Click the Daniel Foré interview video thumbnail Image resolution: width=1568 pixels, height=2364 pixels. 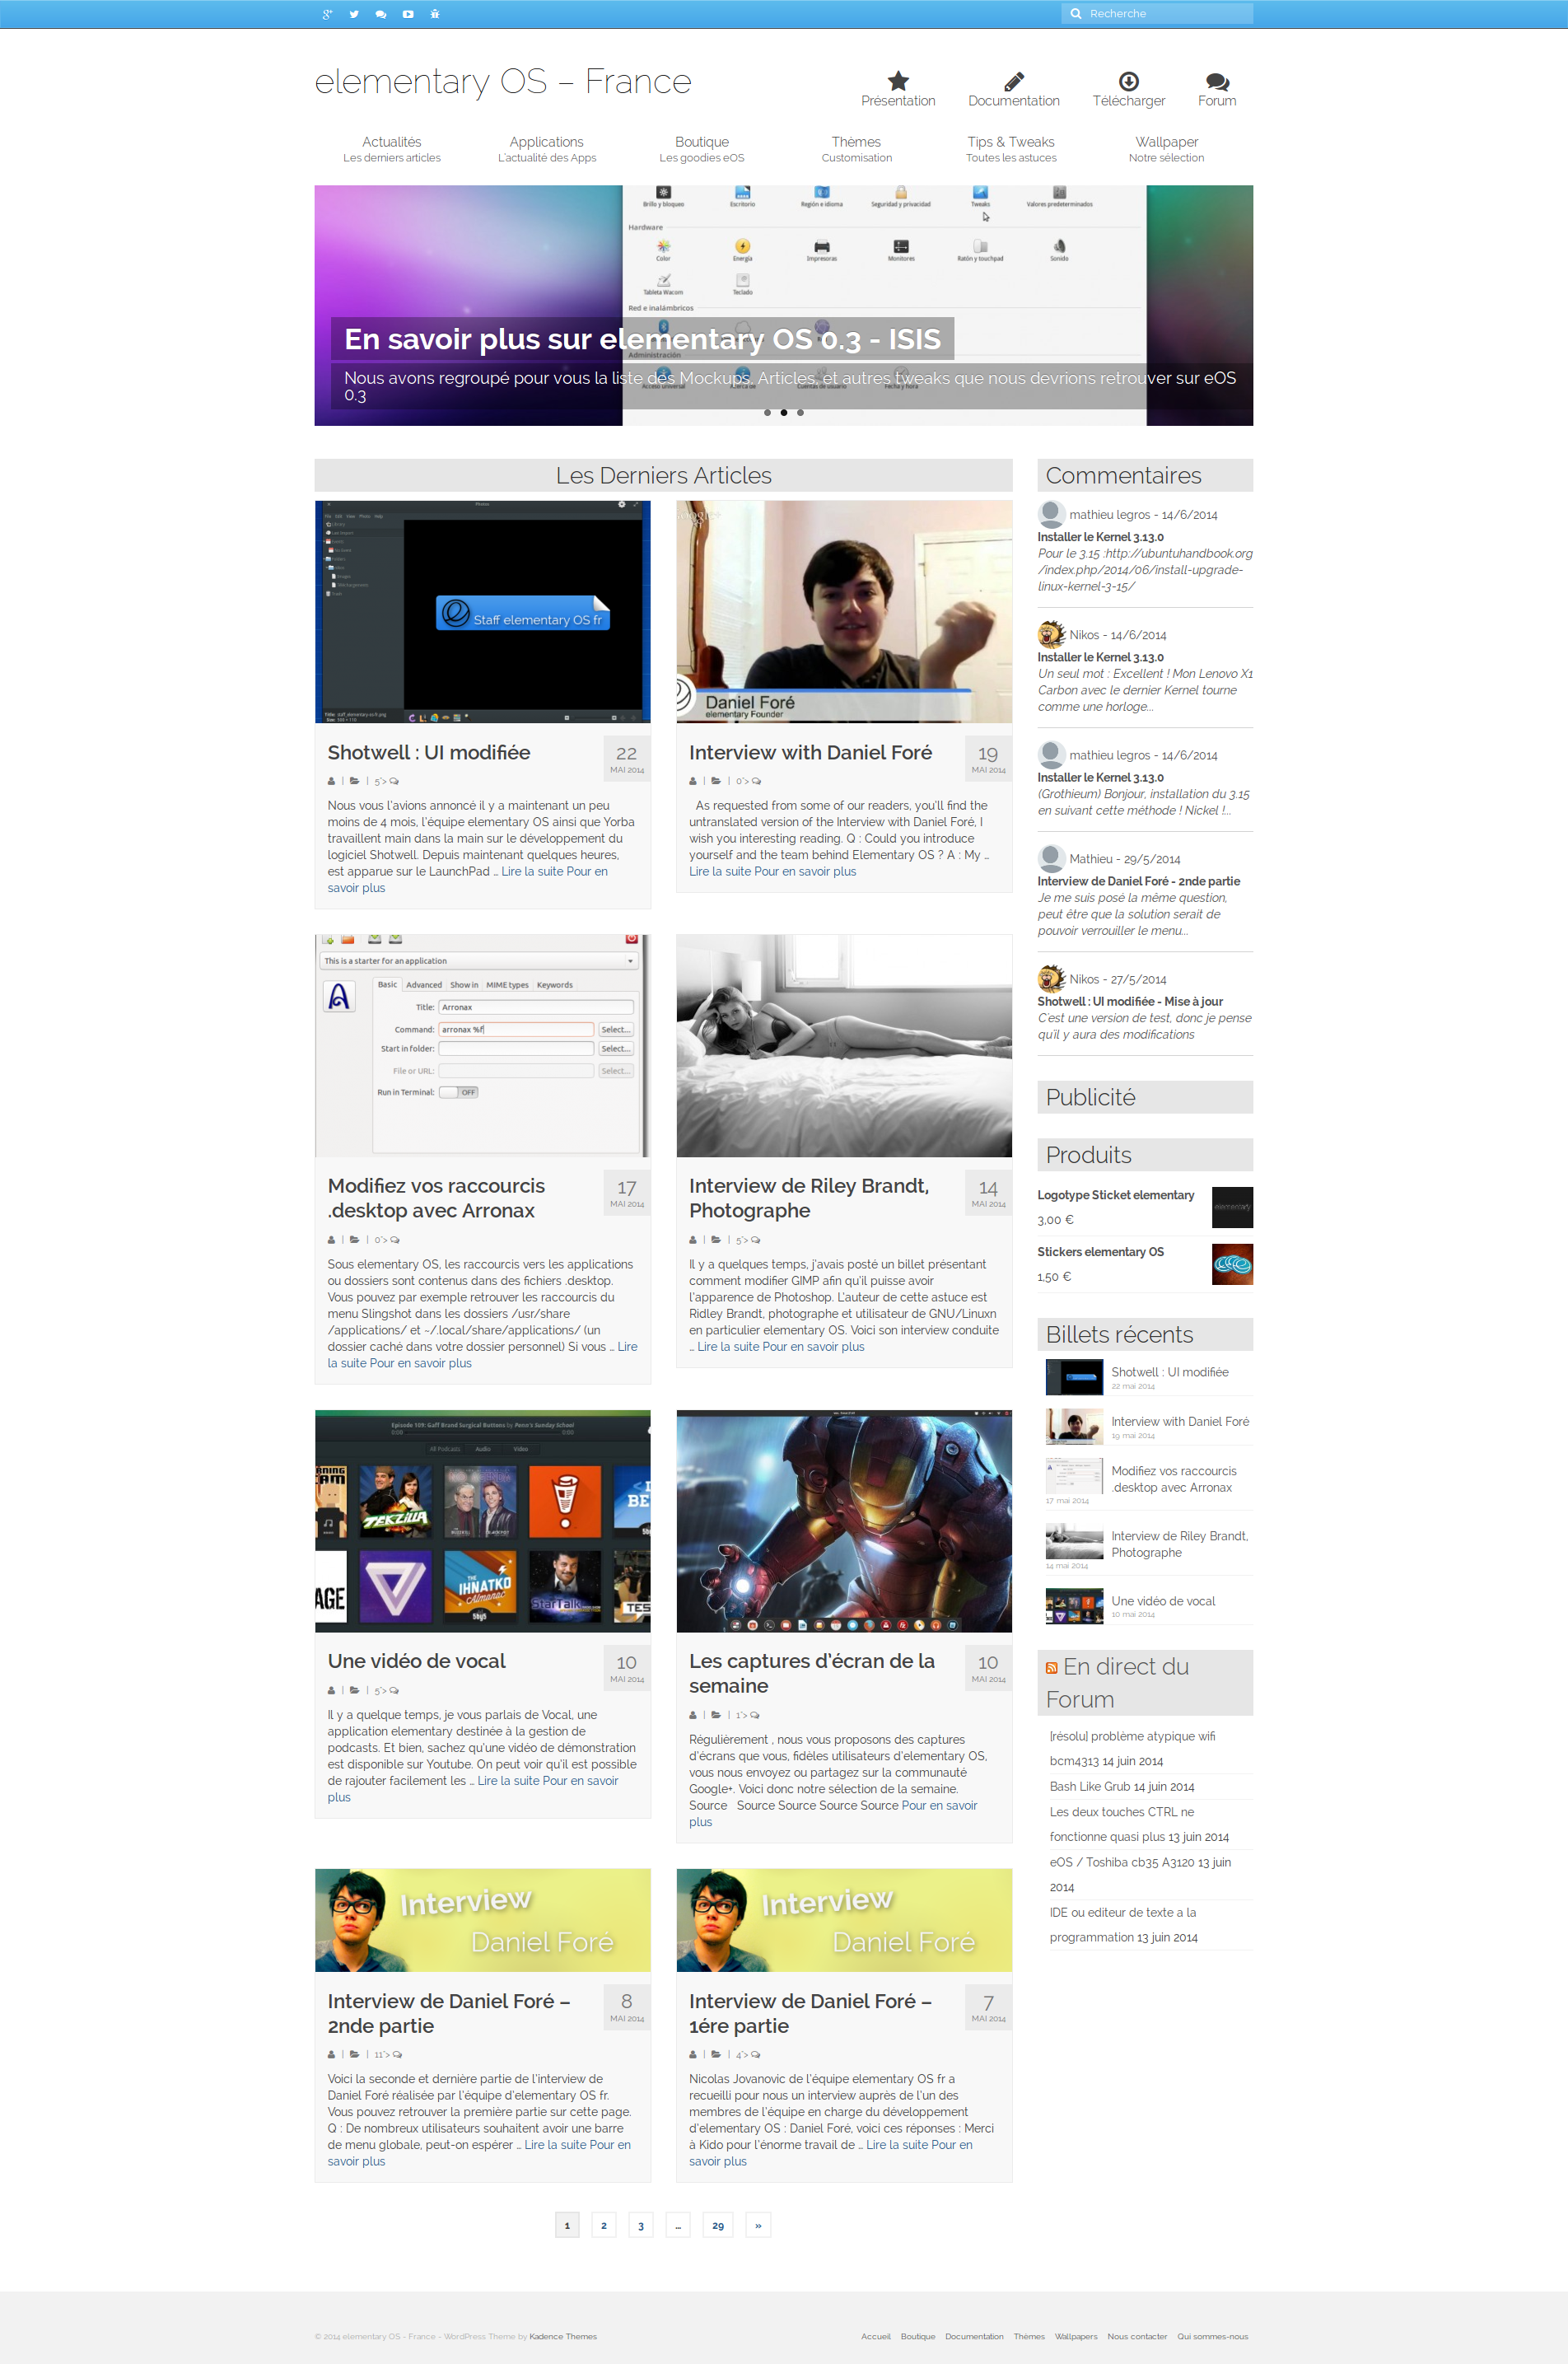click(x=844, y=611)
